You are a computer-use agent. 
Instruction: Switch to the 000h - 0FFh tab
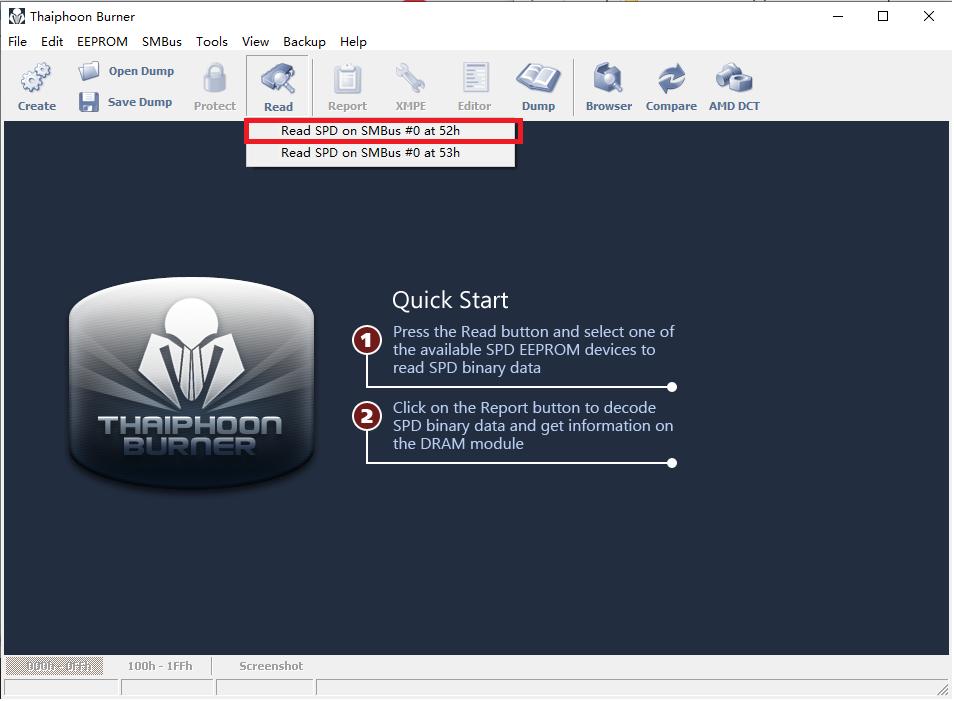click(58, 666)
